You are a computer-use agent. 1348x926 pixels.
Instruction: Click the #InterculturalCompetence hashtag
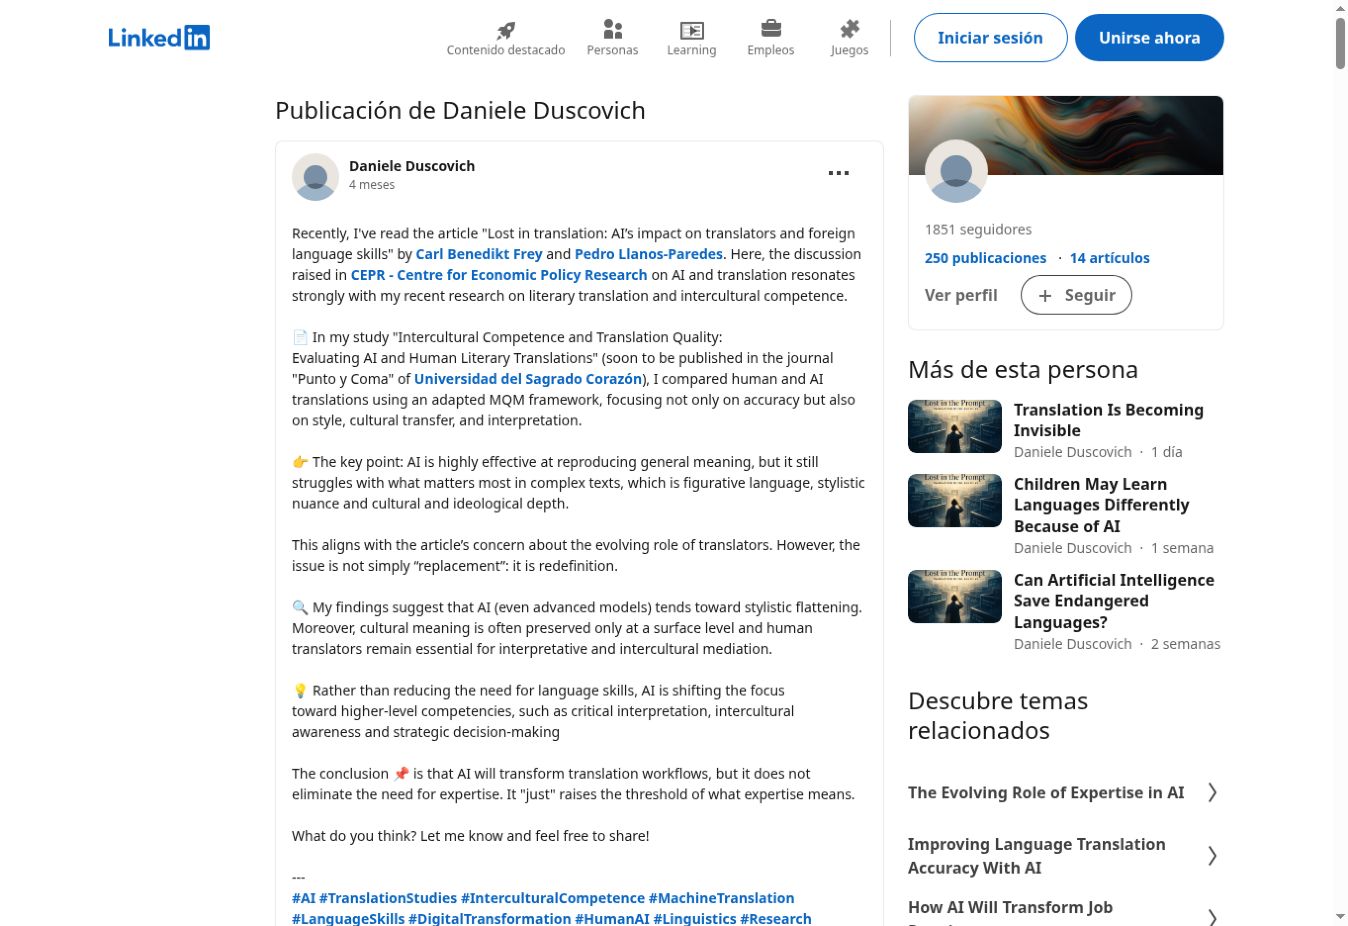pyautogui.click(x=553, y=898)
